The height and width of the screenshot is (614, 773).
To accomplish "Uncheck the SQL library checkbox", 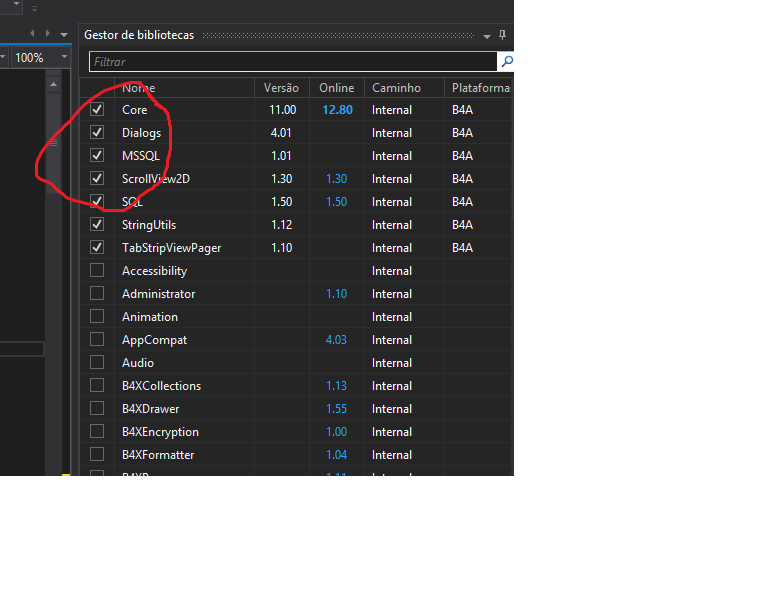I will (x=97, y=201).
